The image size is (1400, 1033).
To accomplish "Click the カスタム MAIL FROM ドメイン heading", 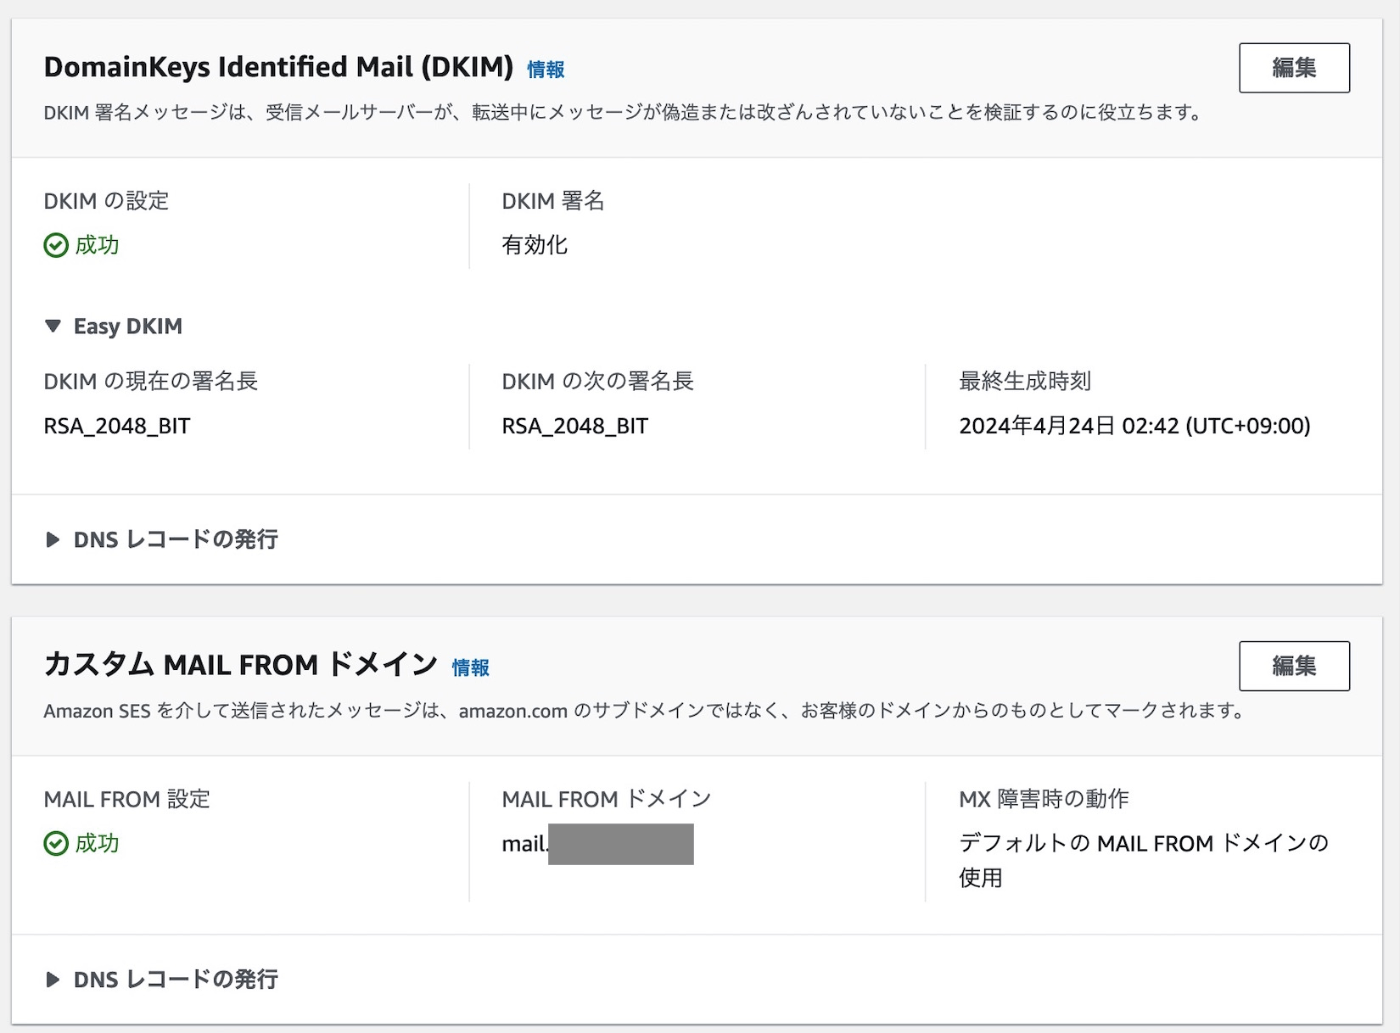I will 240,665.
